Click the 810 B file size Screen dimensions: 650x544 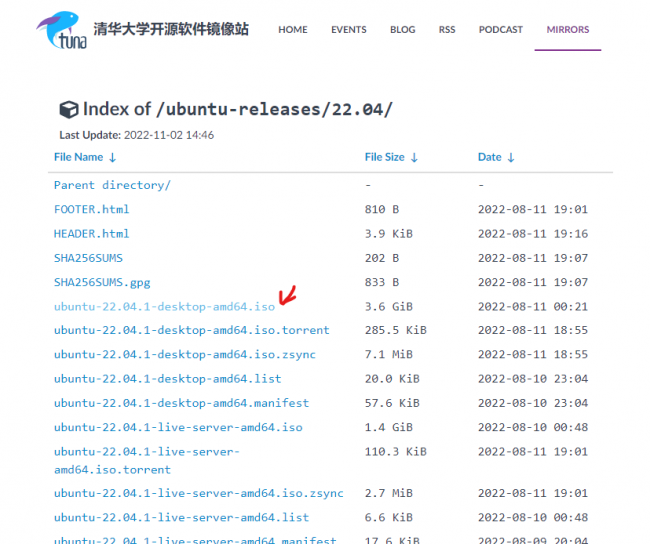pos(382,209)
